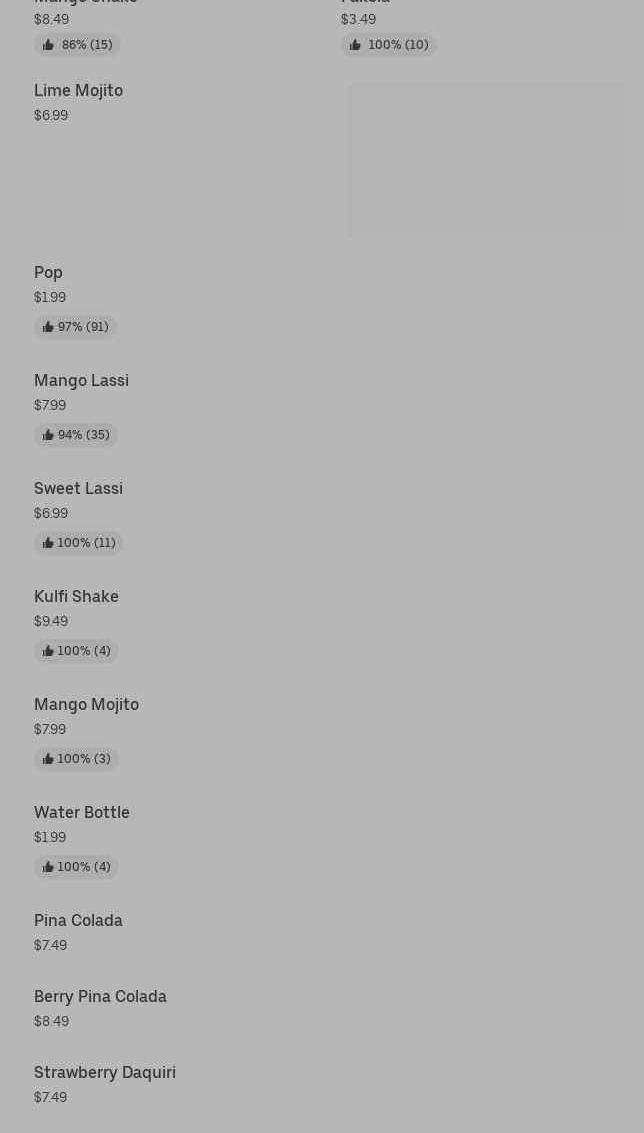This screenshot has width=644, height=1133.
Task: Click the thumbs-up icon on Mango Lassi rating
Action: pyautogui.click(x=48, y=435)
